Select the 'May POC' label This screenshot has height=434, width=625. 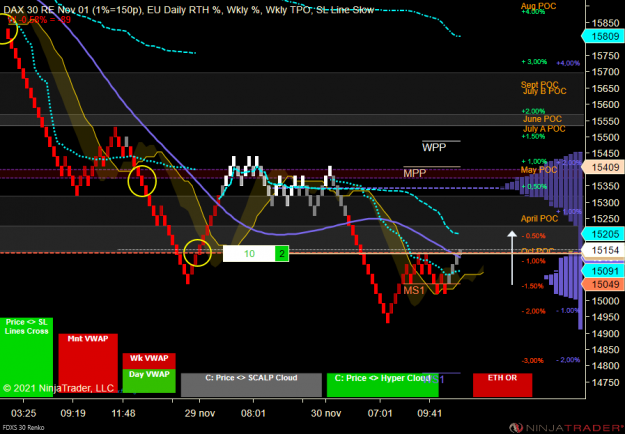539,170
